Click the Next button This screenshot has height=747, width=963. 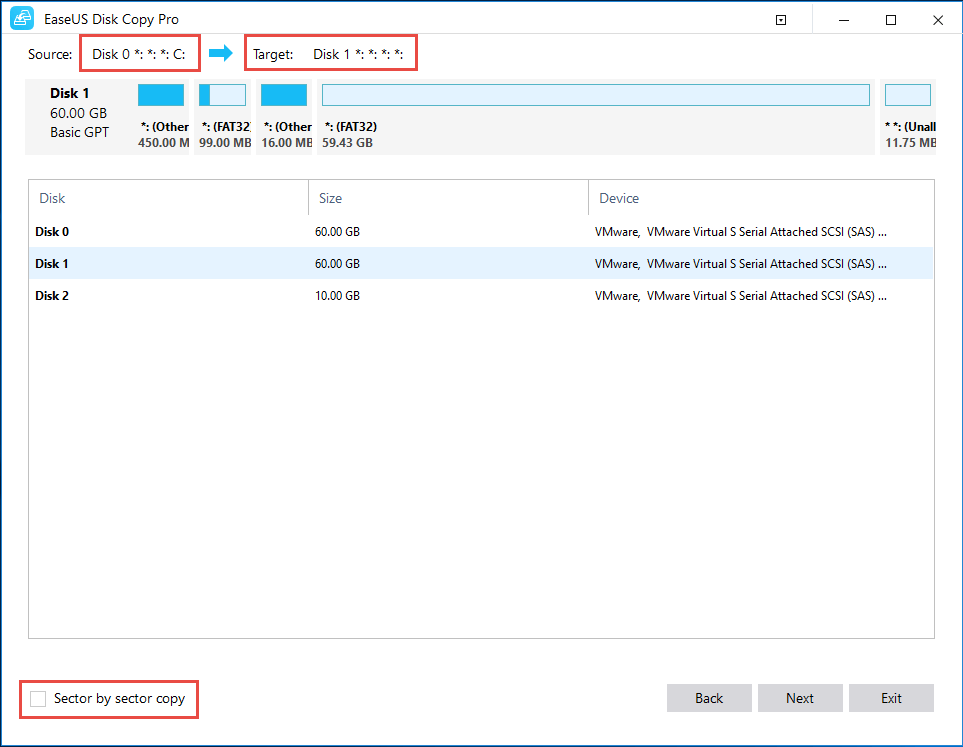point(800,698)
